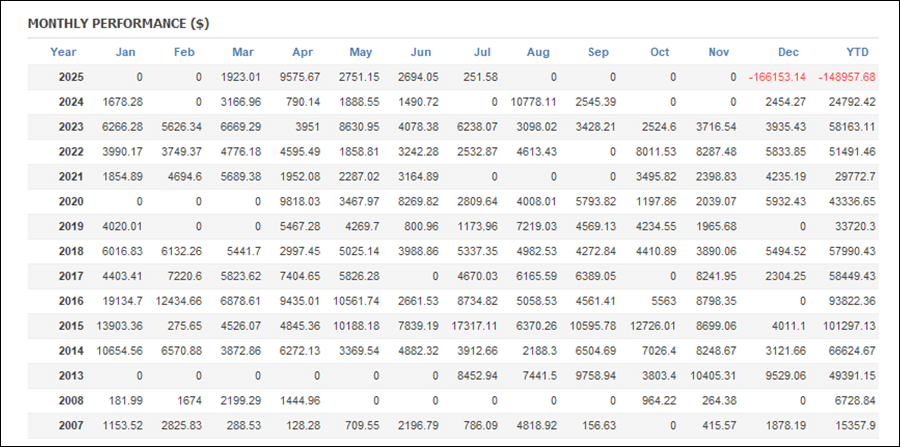This screenshot has height=447, width=900.
Task: Click the Year column header
Action: pyautogui.click(x=63, y=52)
